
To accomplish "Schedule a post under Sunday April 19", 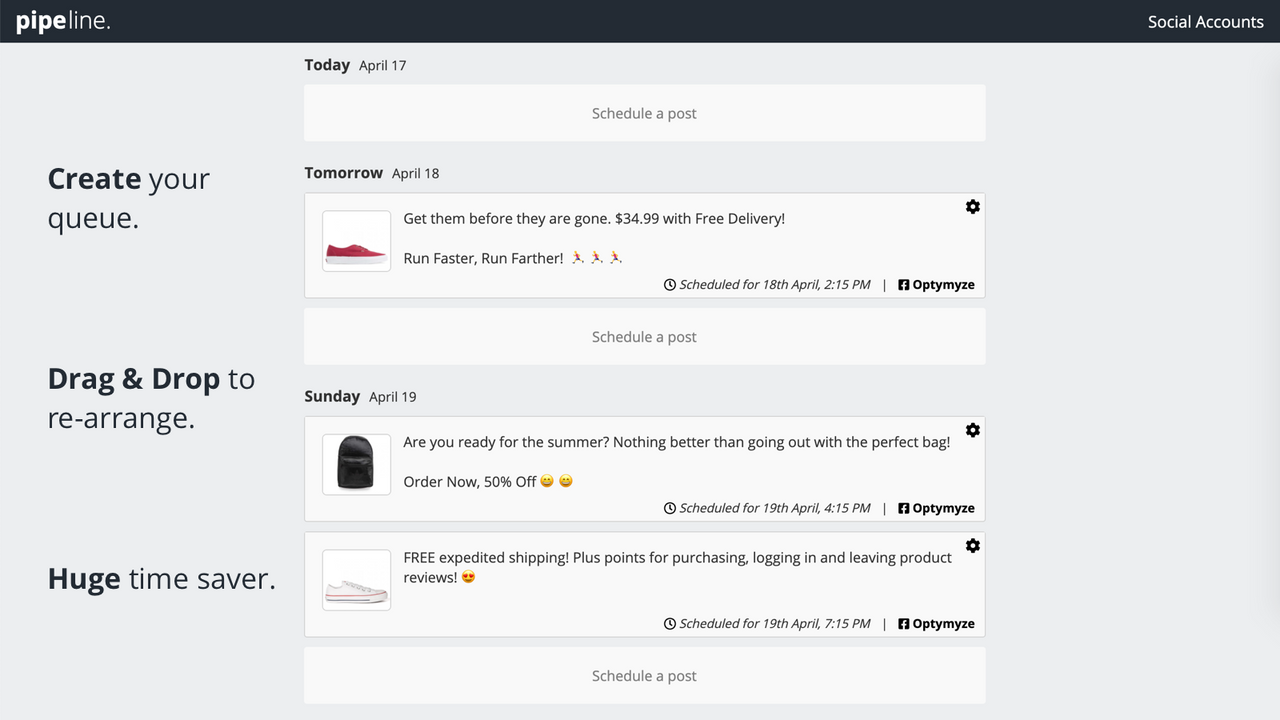I will [645, 676].
